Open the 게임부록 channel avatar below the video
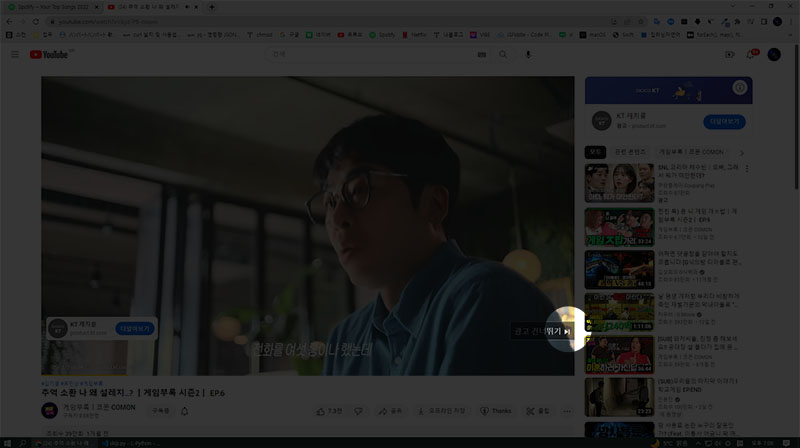 49,410
